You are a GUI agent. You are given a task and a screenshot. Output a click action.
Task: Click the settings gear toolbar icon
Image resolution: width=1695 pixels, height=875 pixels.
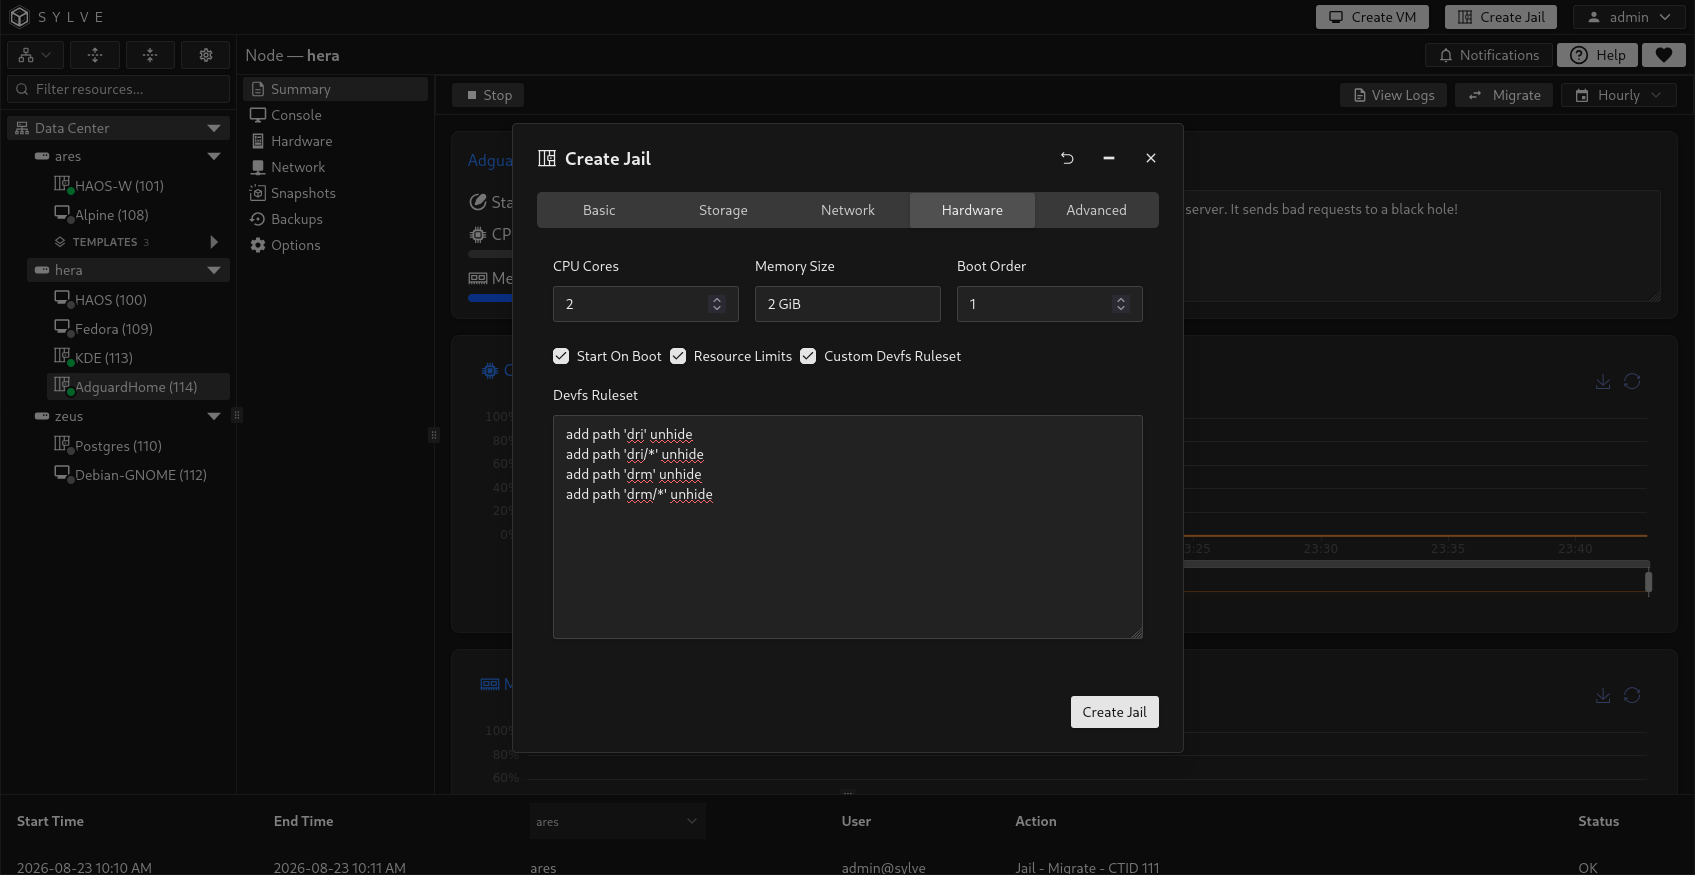click(206, 55)
